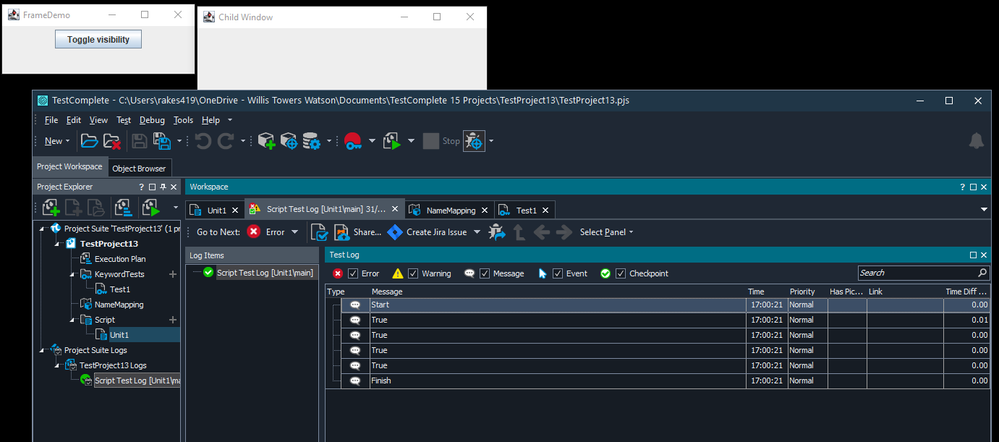Toggle the Warning filter checkbox
The width and height of the screenshot is (999, 442).
(414, 273)
